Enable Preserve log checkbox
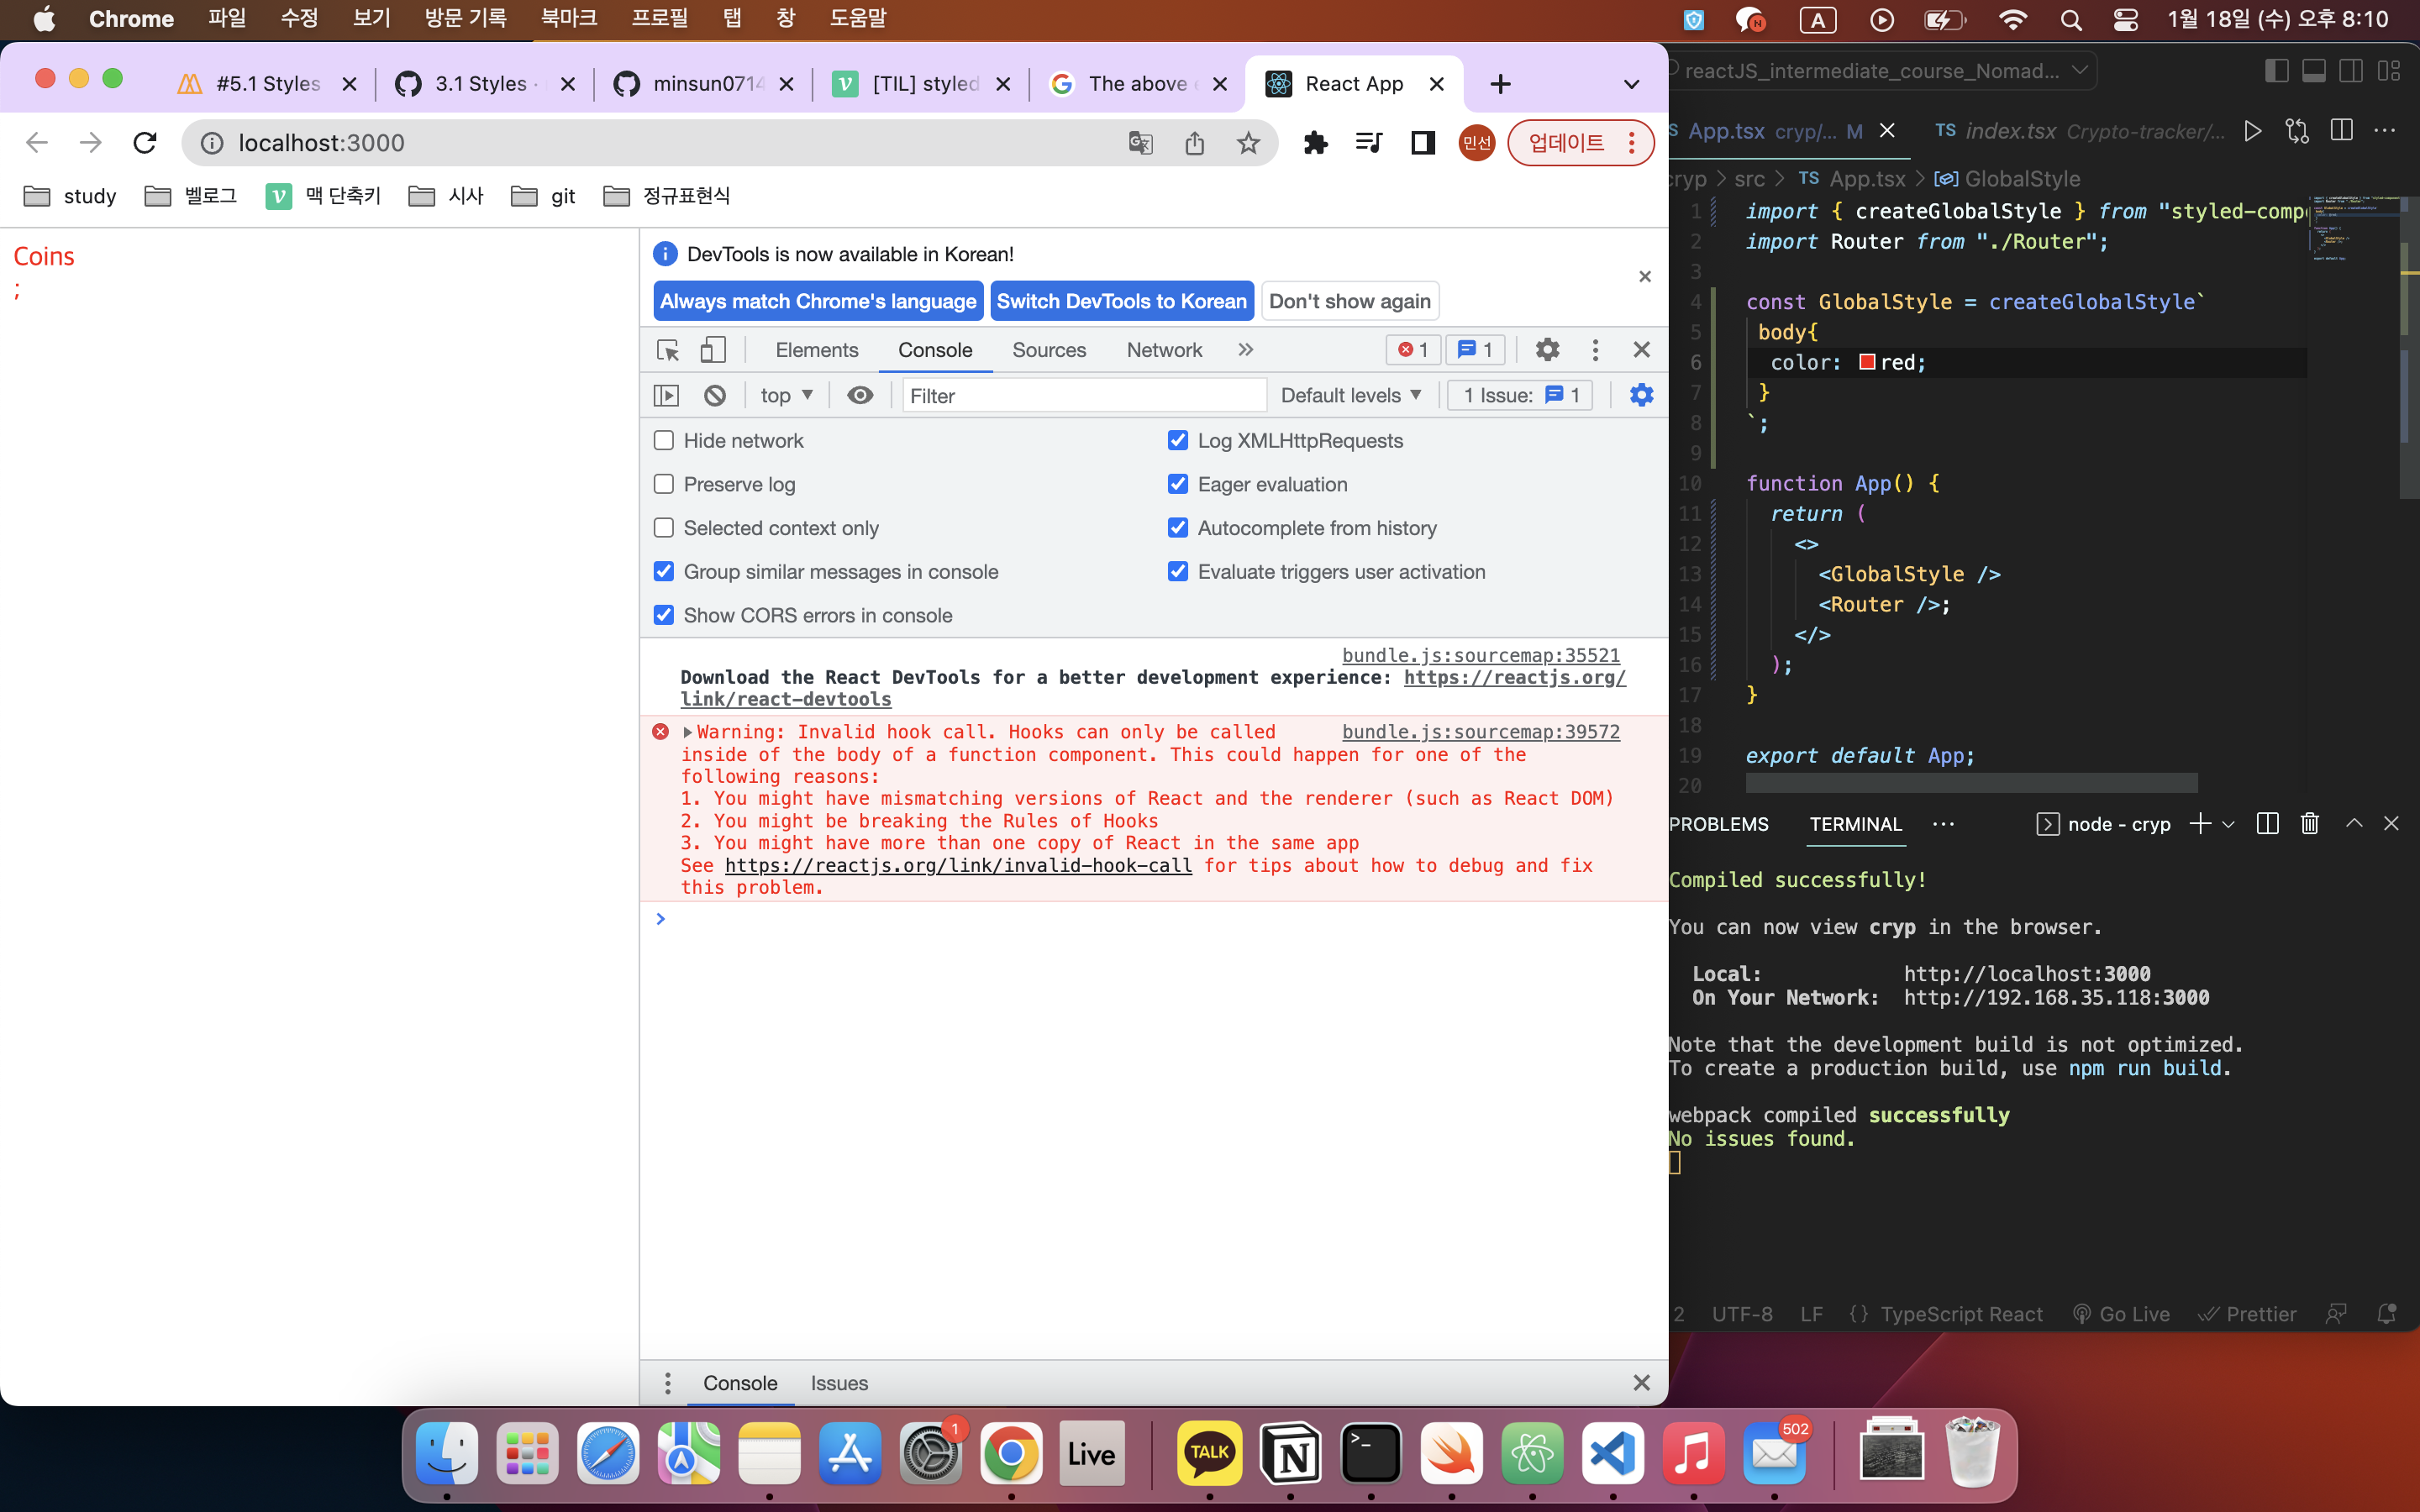 pyautogui.click(x=663, y=485)
